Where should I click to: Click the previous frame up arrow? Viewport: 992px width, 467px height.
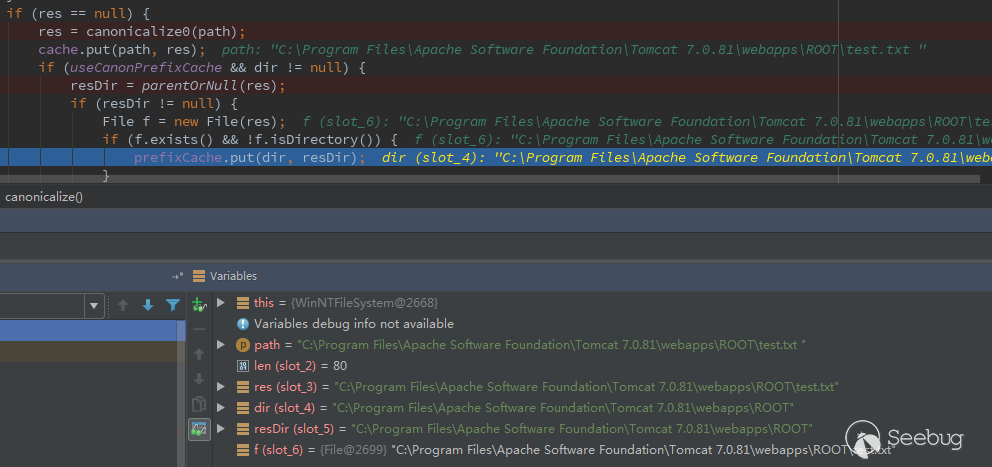(x=123, y=306)
